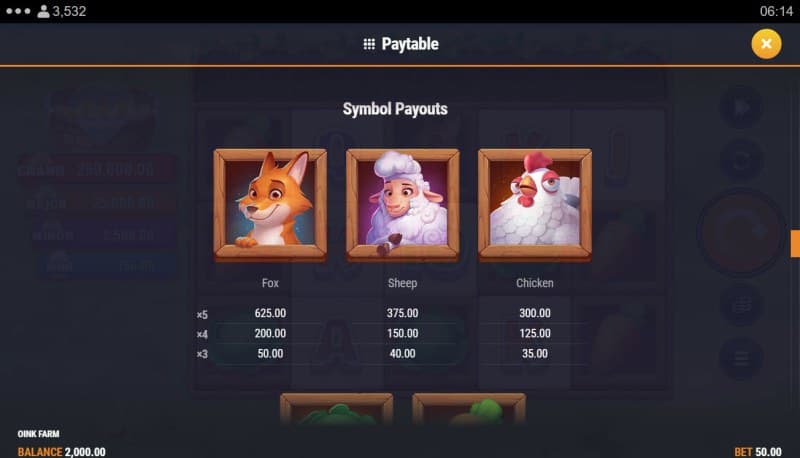This screenshot has height=458, width=800.
Task: Click the player count person icon
Action: tap(43, 11)
